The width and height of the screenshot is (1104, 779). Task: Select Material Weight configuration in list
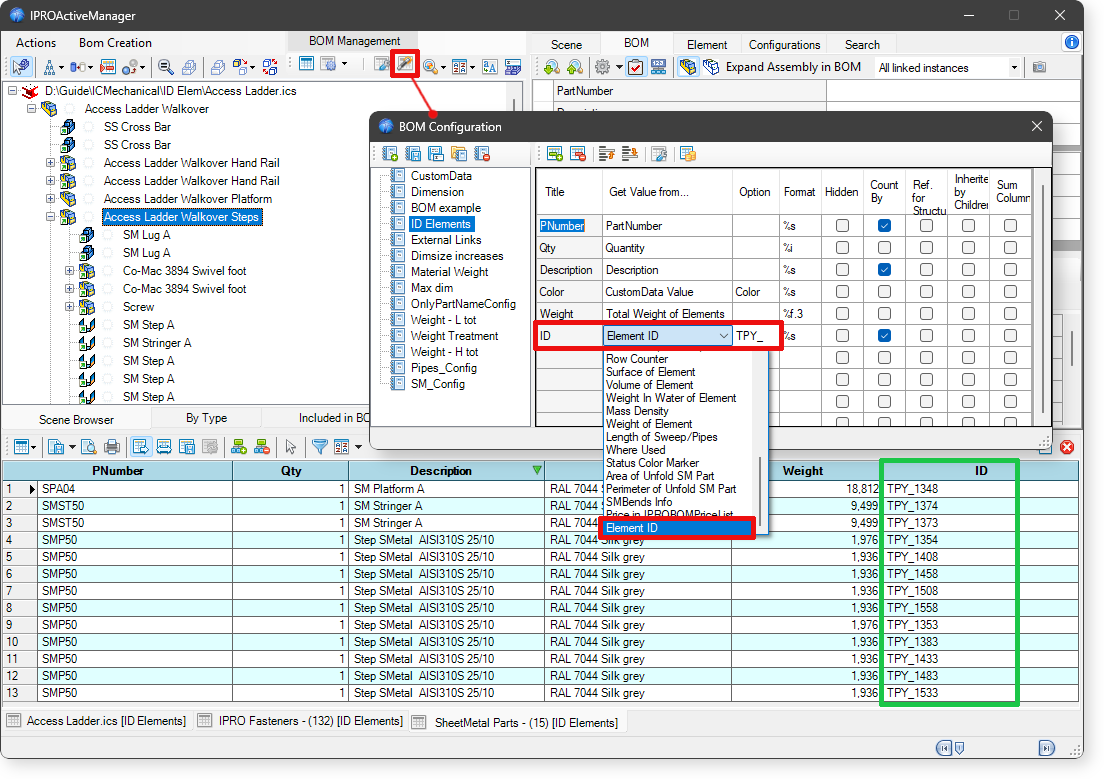pyautogui.click(x=449, y=272)
